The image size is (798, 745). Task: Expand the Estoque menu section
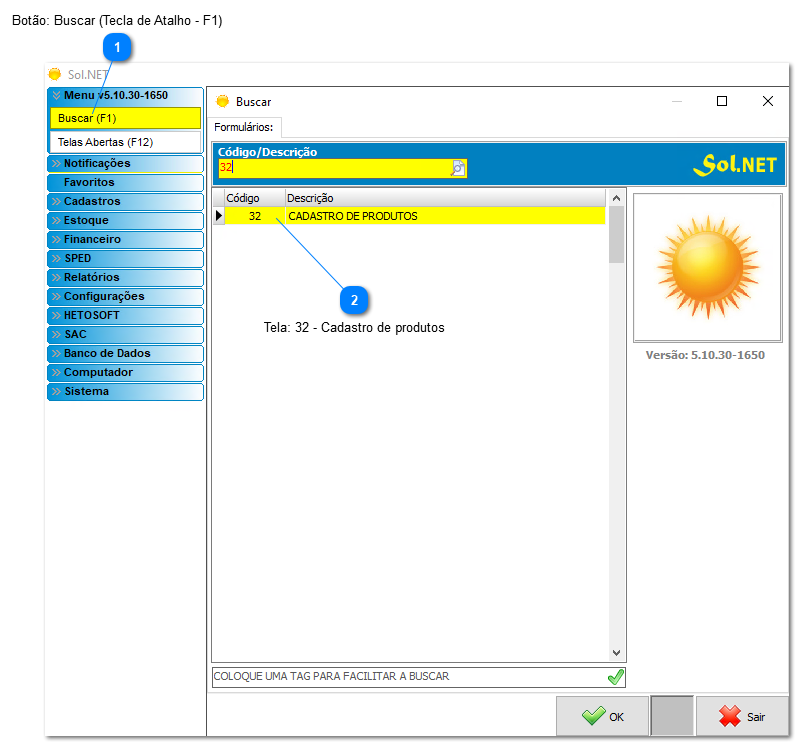[x=125, y=220]
